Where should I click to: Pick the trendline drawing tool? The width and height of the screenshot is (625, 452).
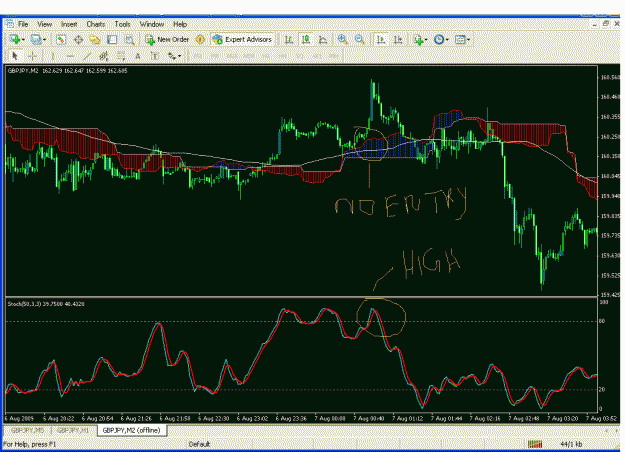[86, 56]
